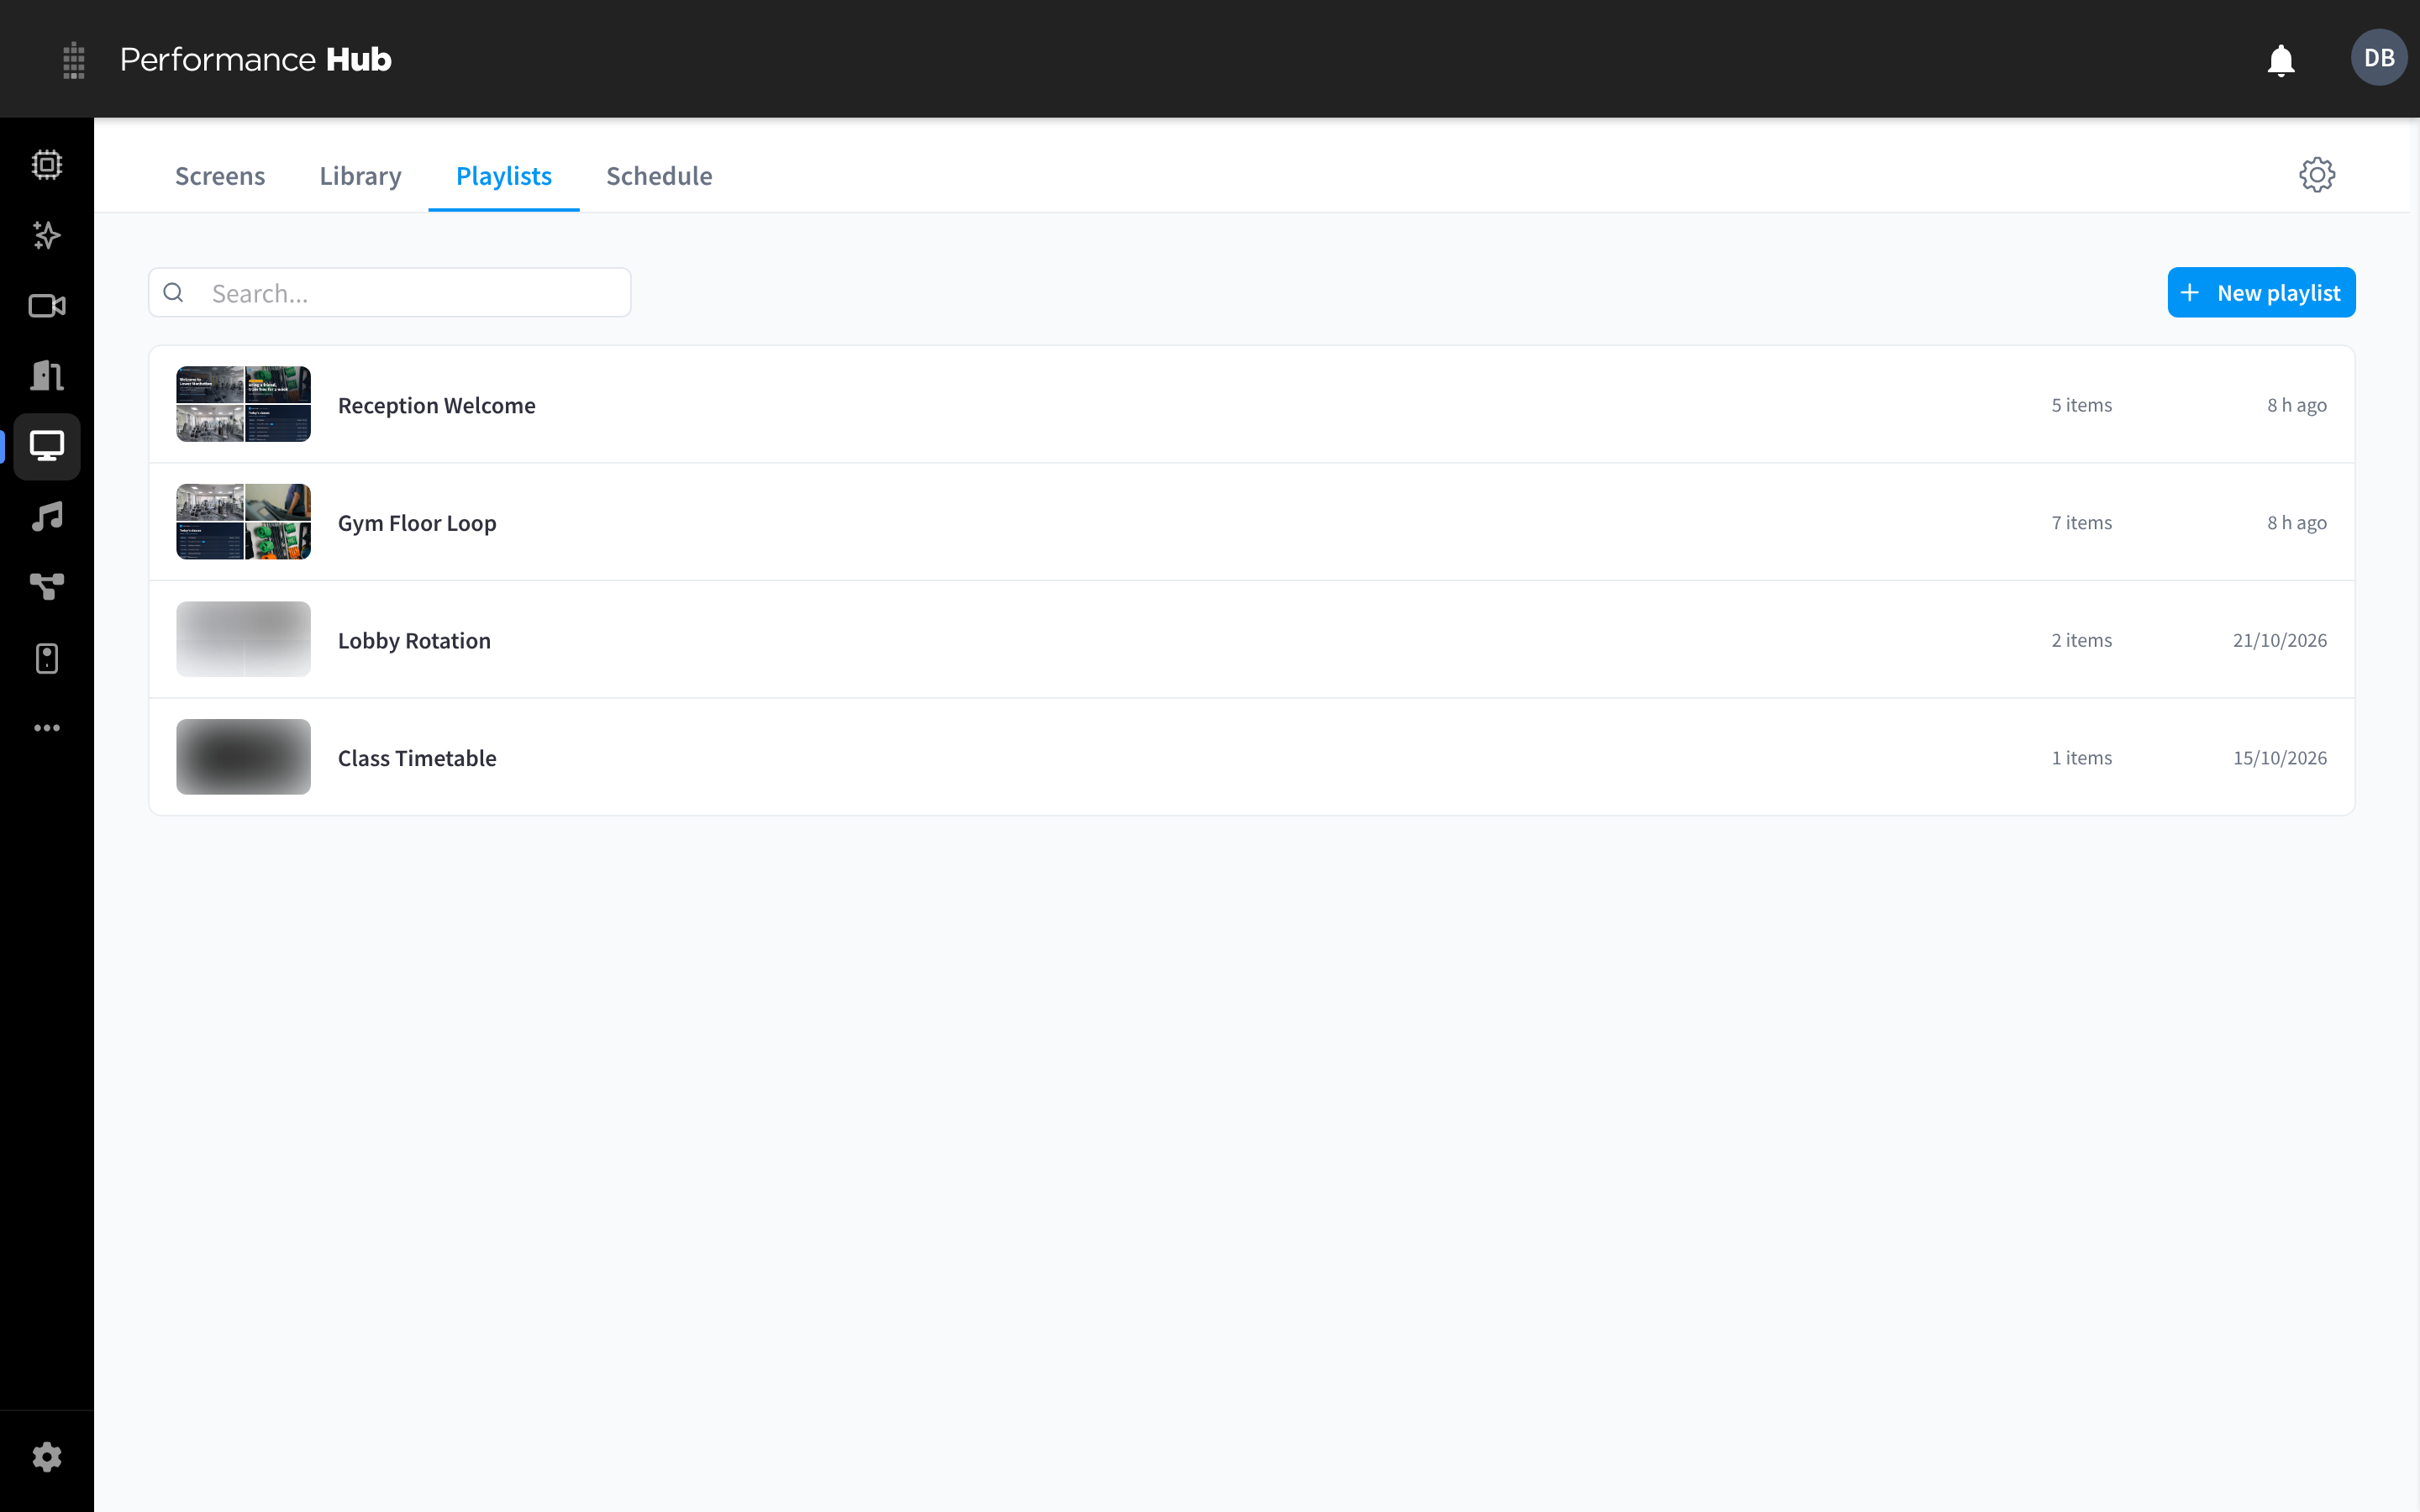Open playlist settings gear near tabs

[x=2316, y=175]
